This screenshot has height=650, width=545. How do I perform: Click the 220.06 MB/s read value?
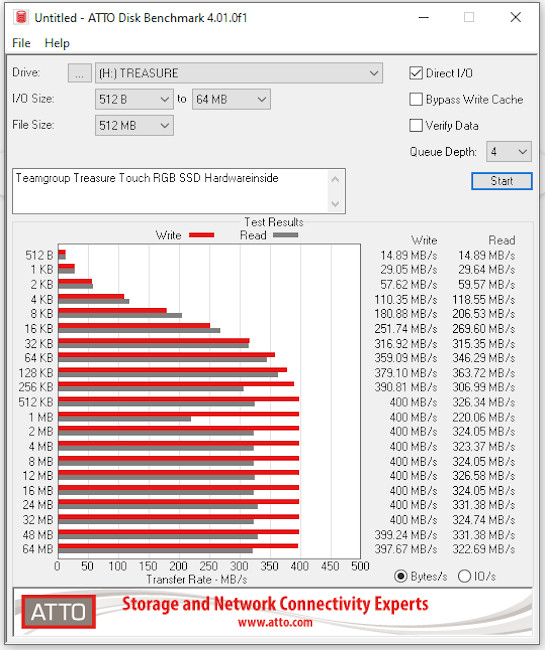484,417
